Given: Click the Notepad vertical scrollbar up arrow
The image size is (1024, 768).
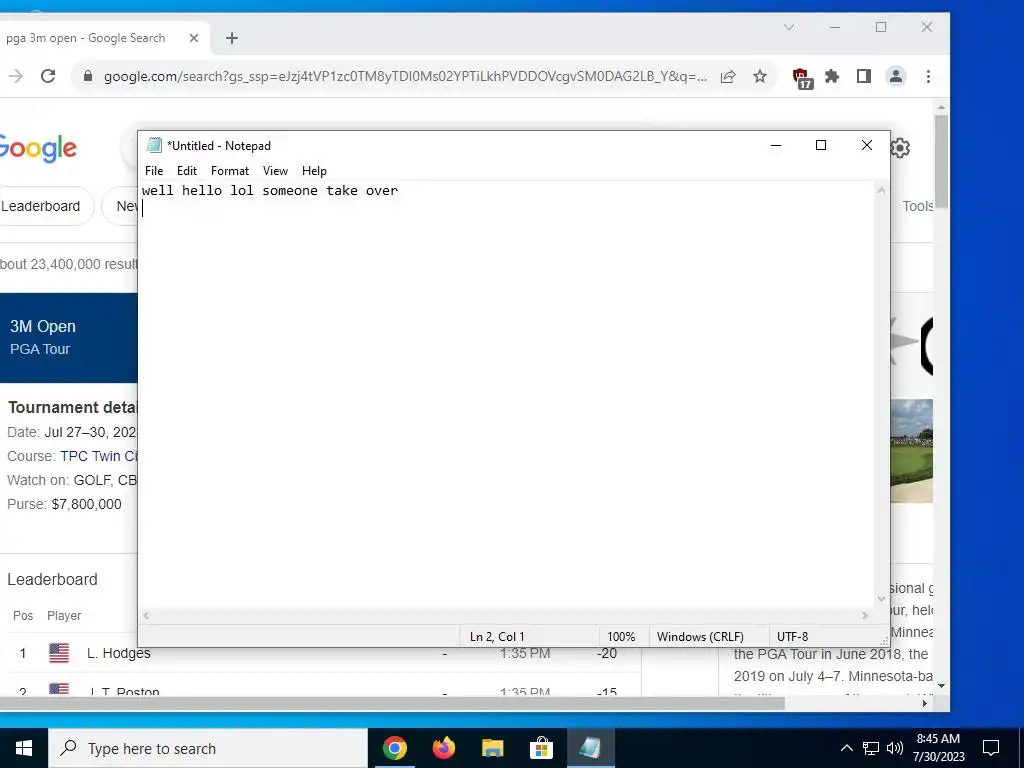Looking at the screenshot, I should 882,191.
